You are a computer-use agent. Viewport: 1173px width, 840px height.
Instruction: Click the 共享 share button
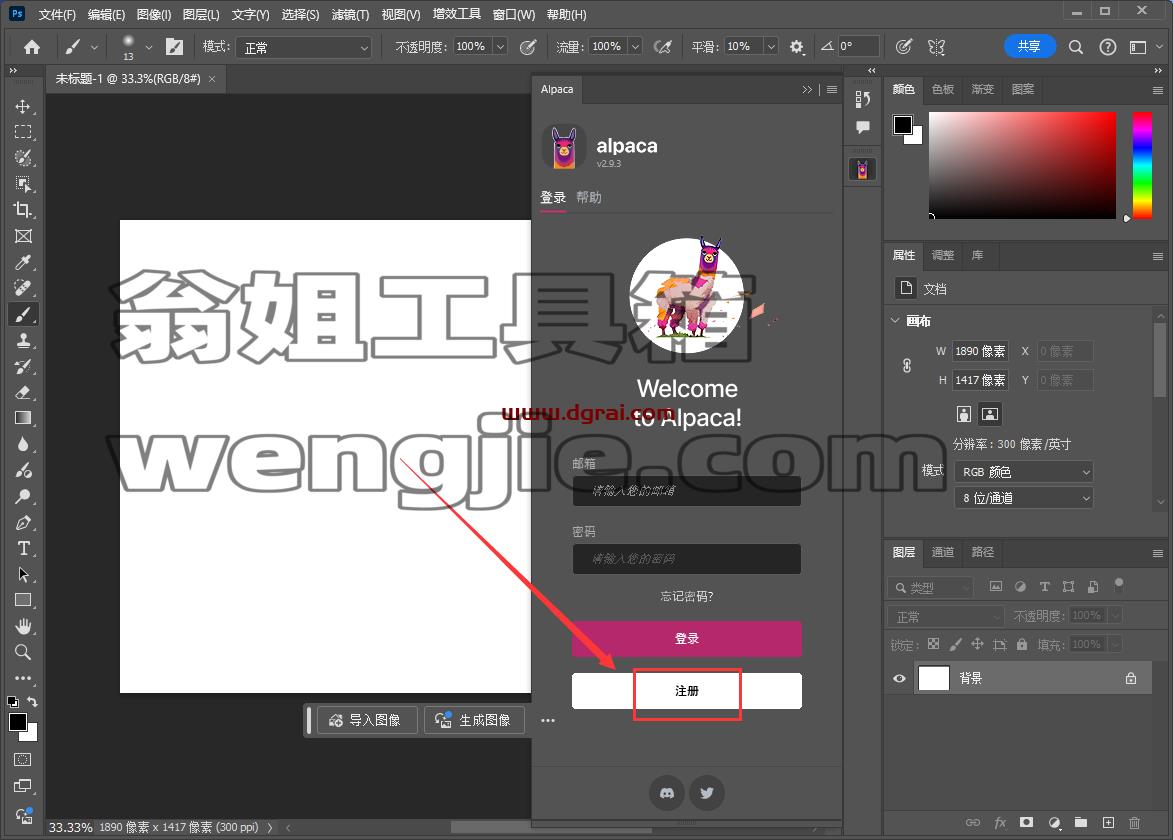coord(1029,46)
